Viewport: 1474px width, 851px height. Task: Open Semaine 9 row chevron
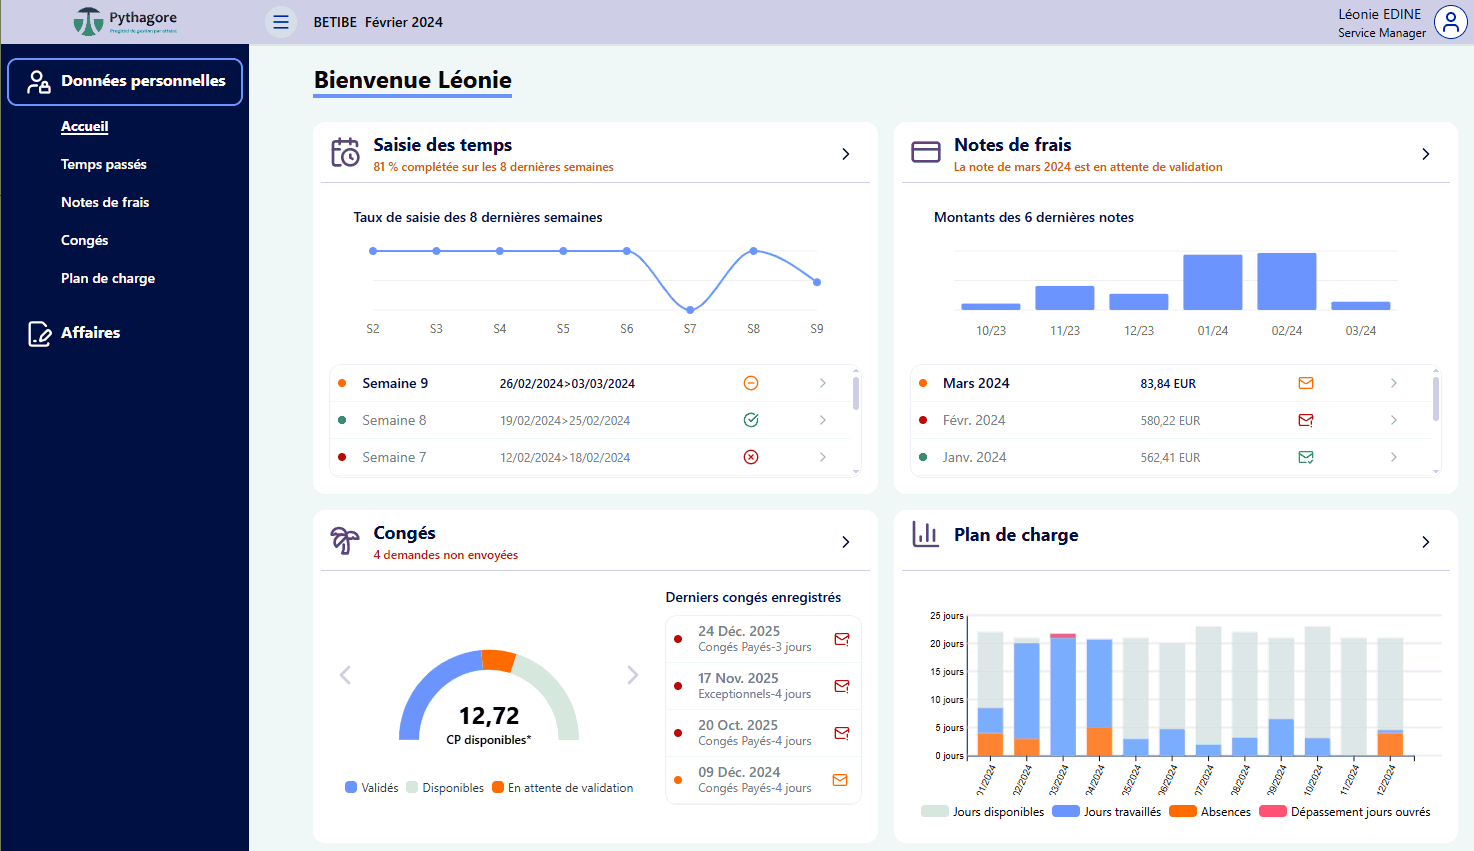pyautogui.click(x=823, y=383)
